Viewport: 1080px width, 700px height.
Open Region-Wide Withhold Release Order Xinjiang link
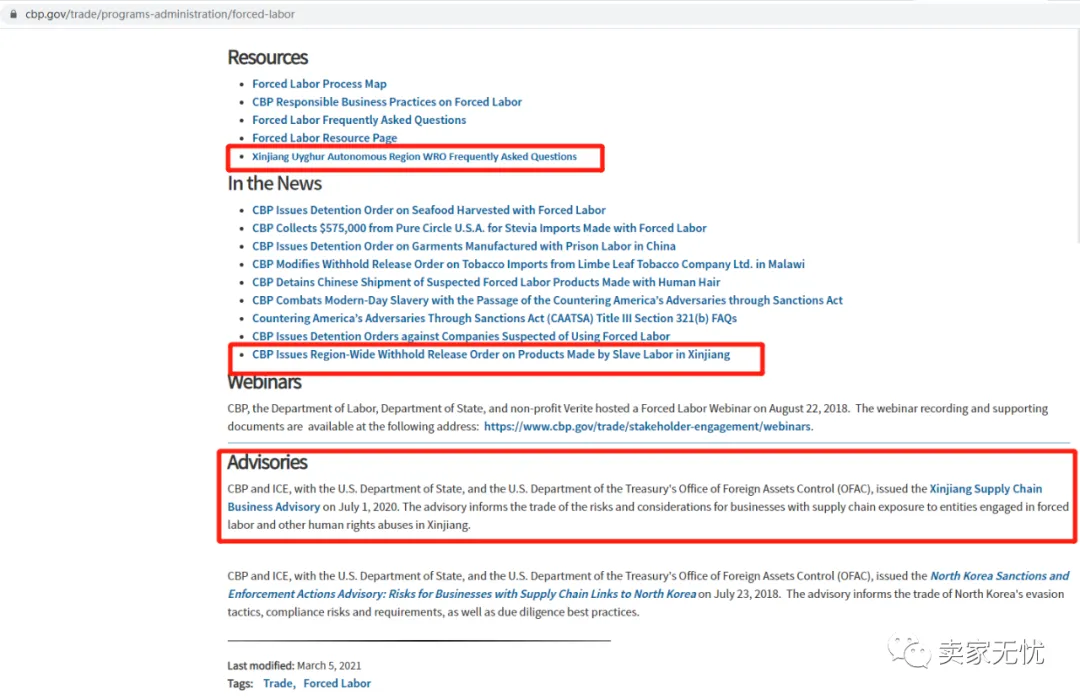click(490, 353)
